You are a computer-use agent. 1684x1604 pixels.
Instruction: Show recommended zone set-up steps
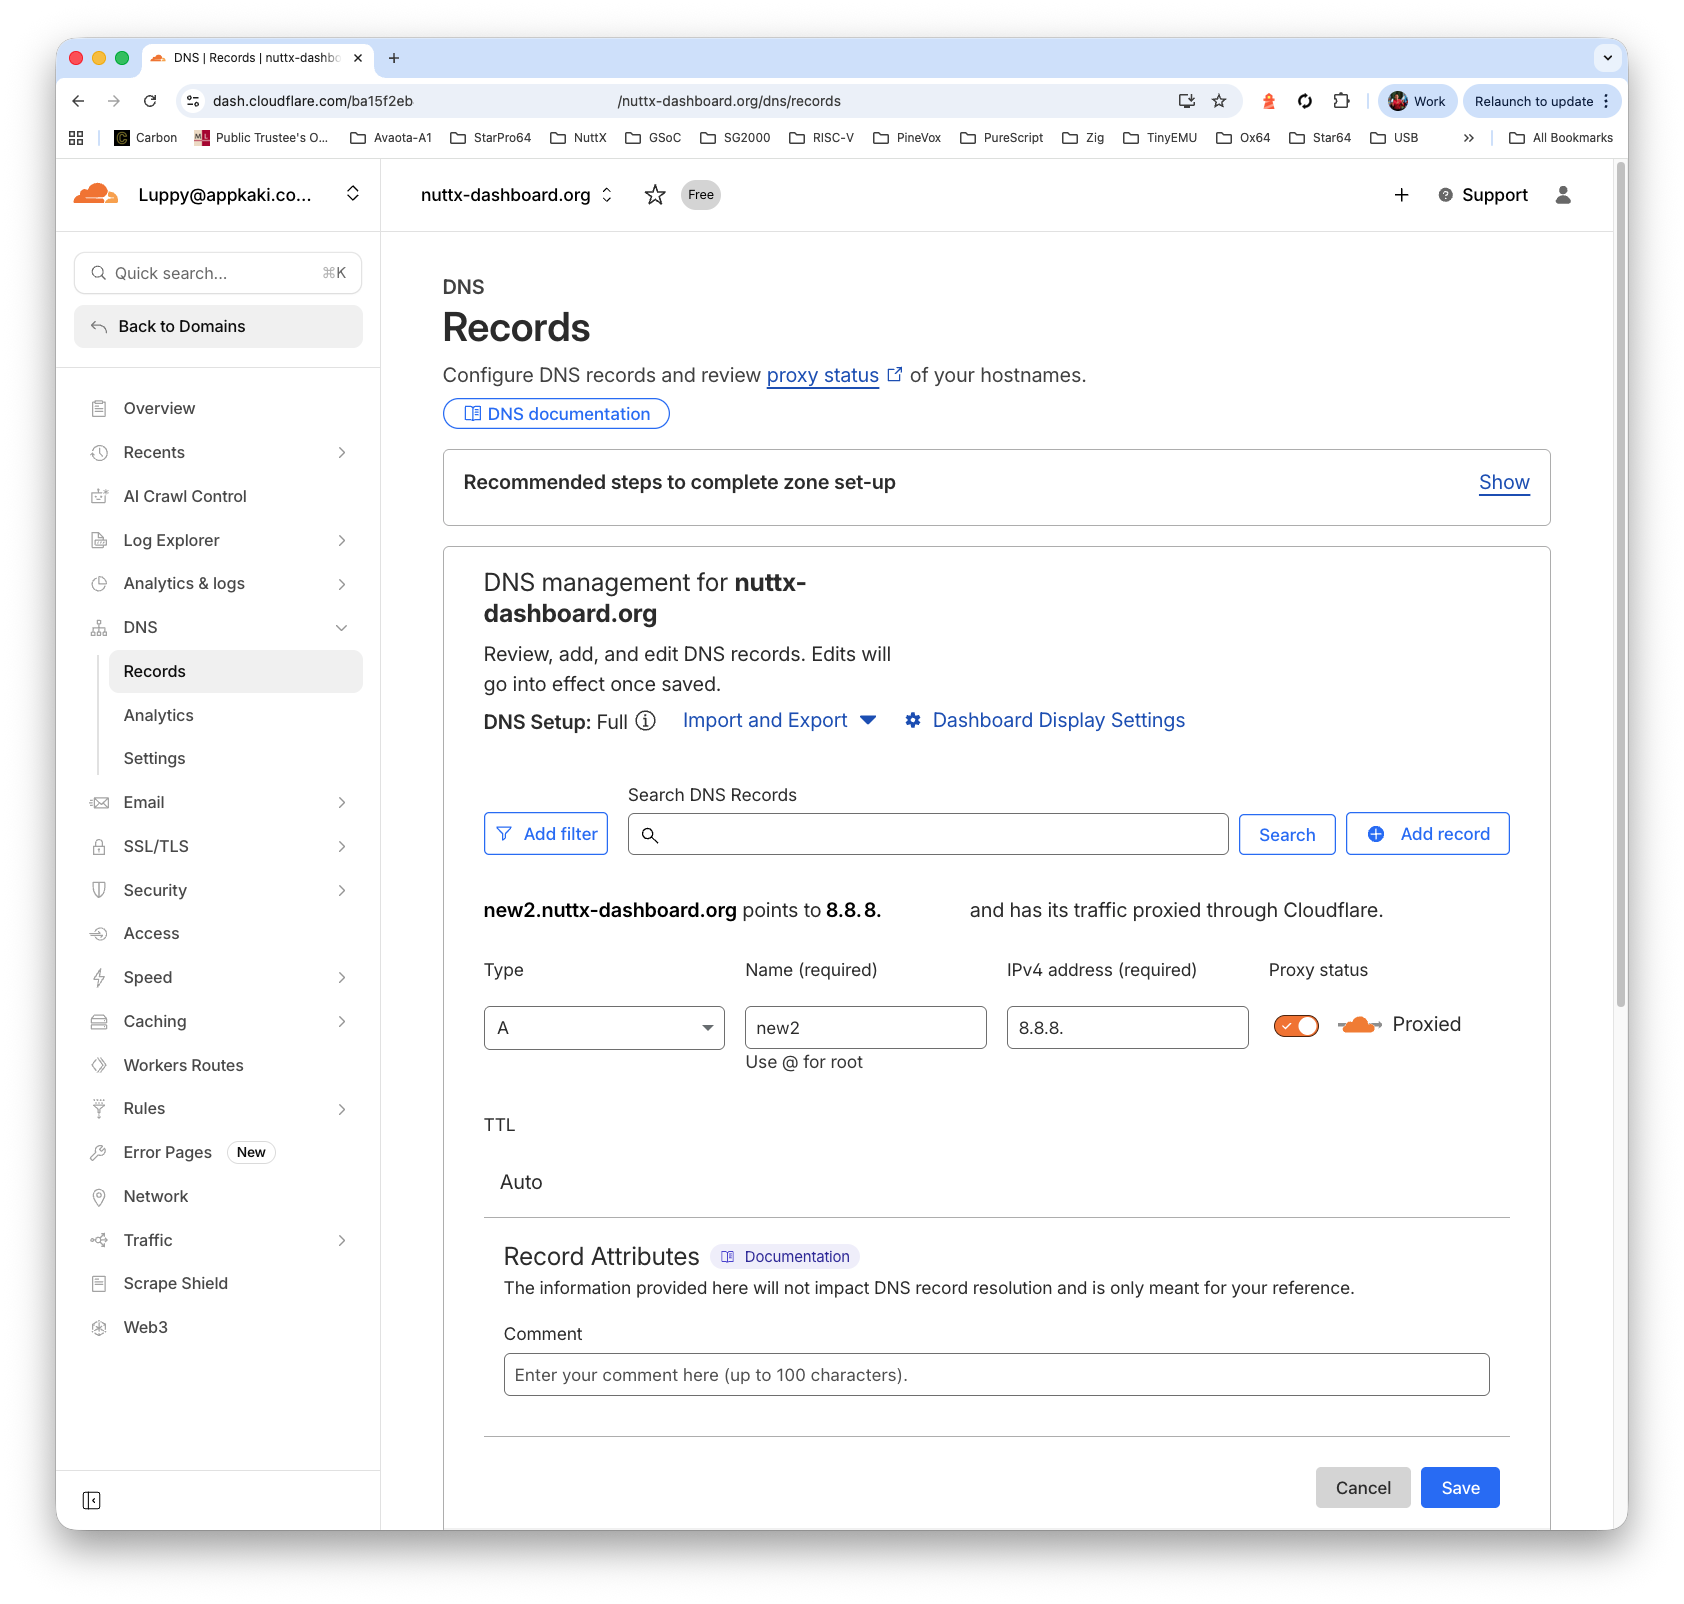pyautogui.click(x=1504, y=482)
